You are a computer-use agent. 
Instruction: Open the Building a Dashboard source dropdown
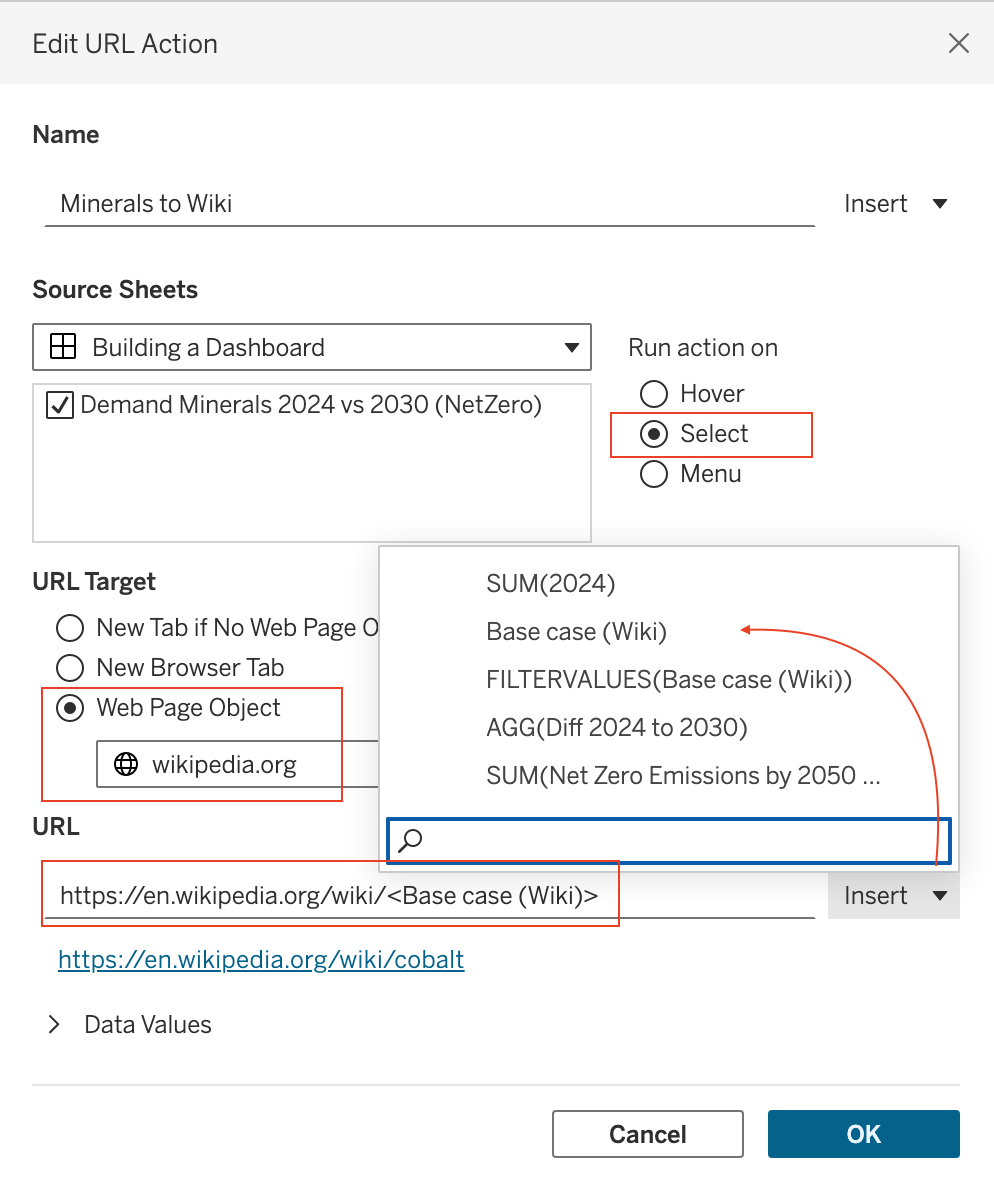click(x=311, y=347)
